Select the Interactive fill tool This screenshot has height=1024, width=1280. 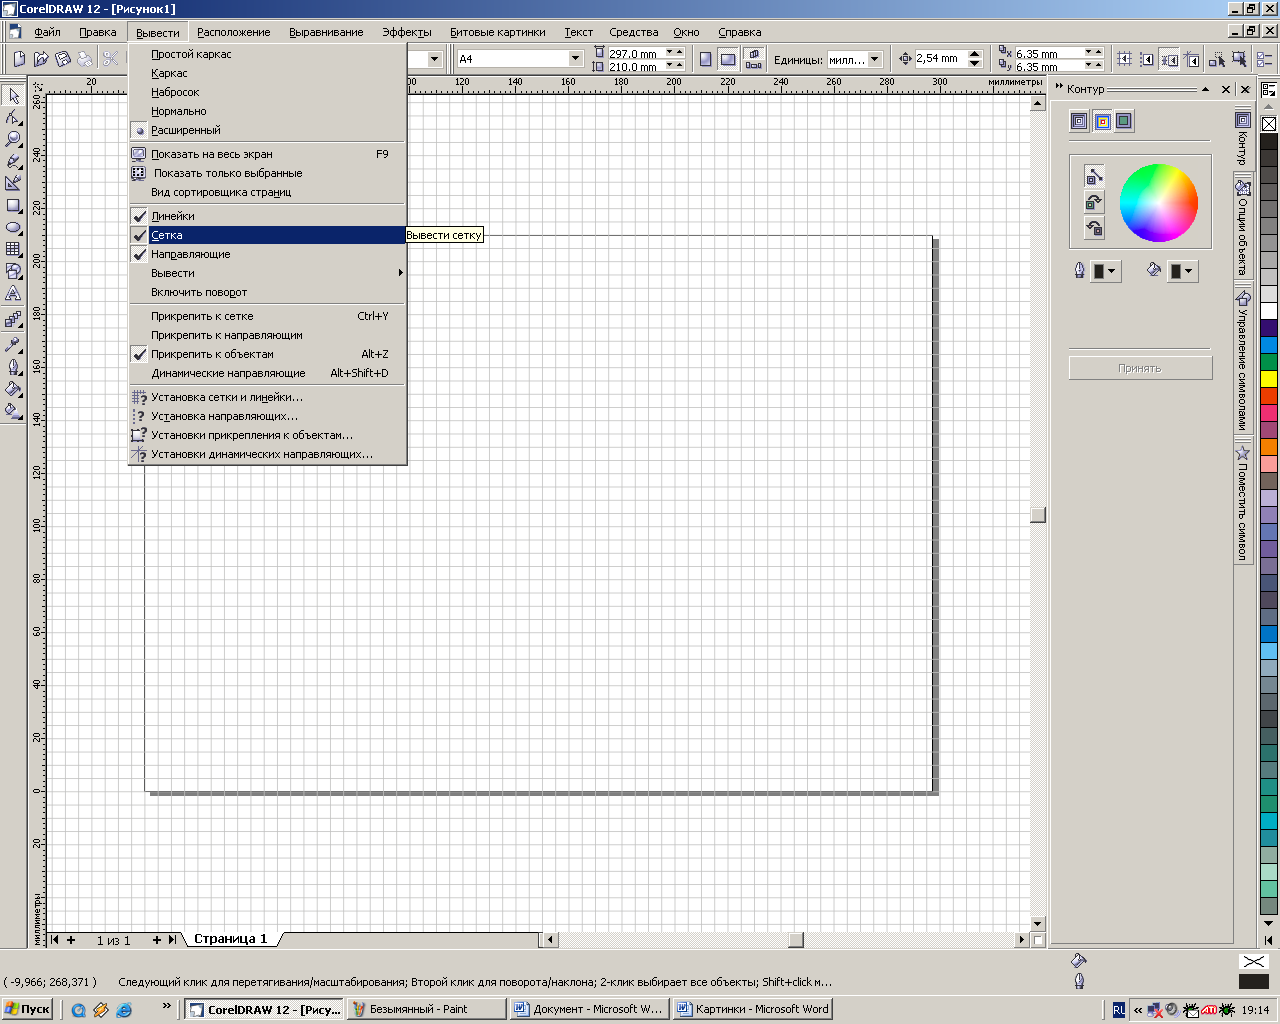13,410
